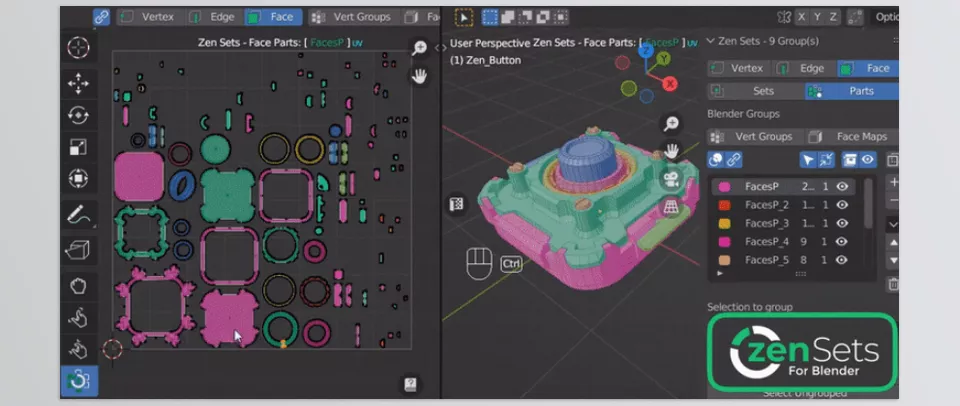Select the Annotate pencil tool
The image size is (960, 406).
tap(78, 215)
